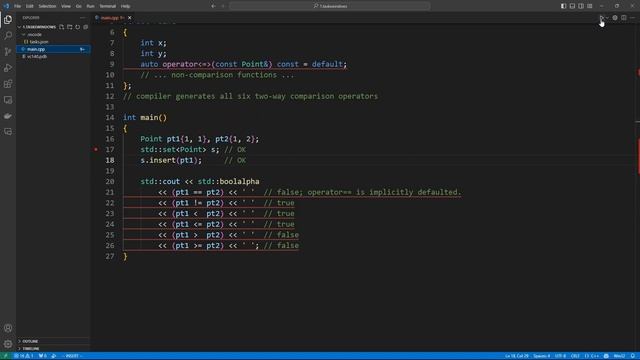
Task: Toggle the bottom panel layout
Action: (x=572, y=6)
